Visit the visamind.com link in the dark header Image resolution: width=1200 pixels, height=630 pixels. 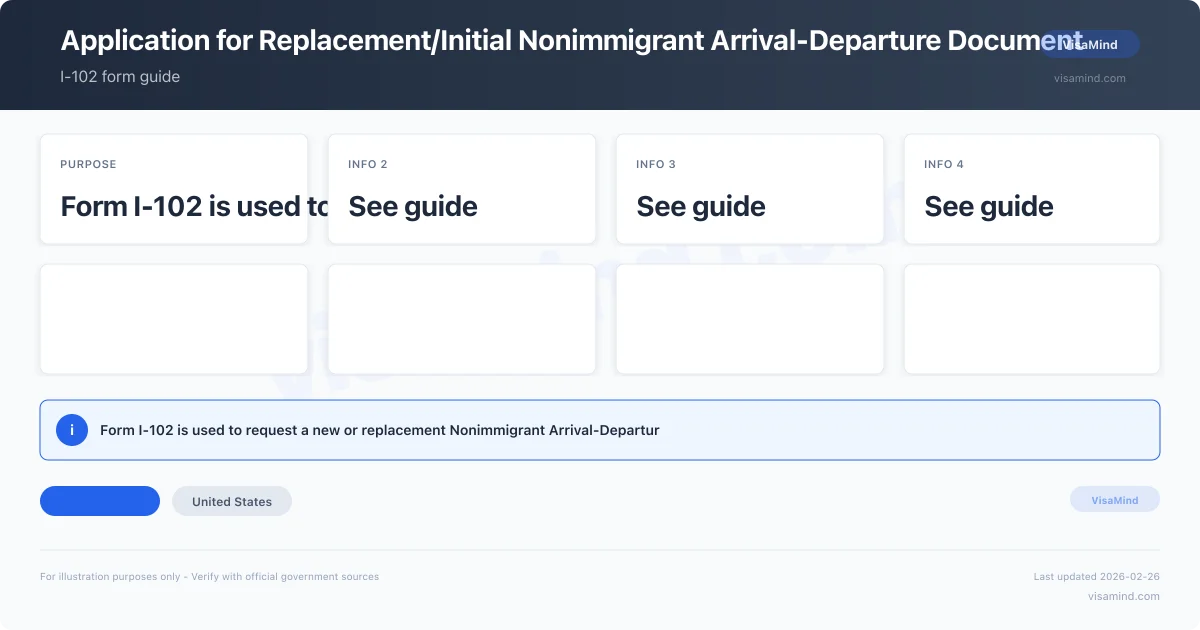pos(1090,78)
